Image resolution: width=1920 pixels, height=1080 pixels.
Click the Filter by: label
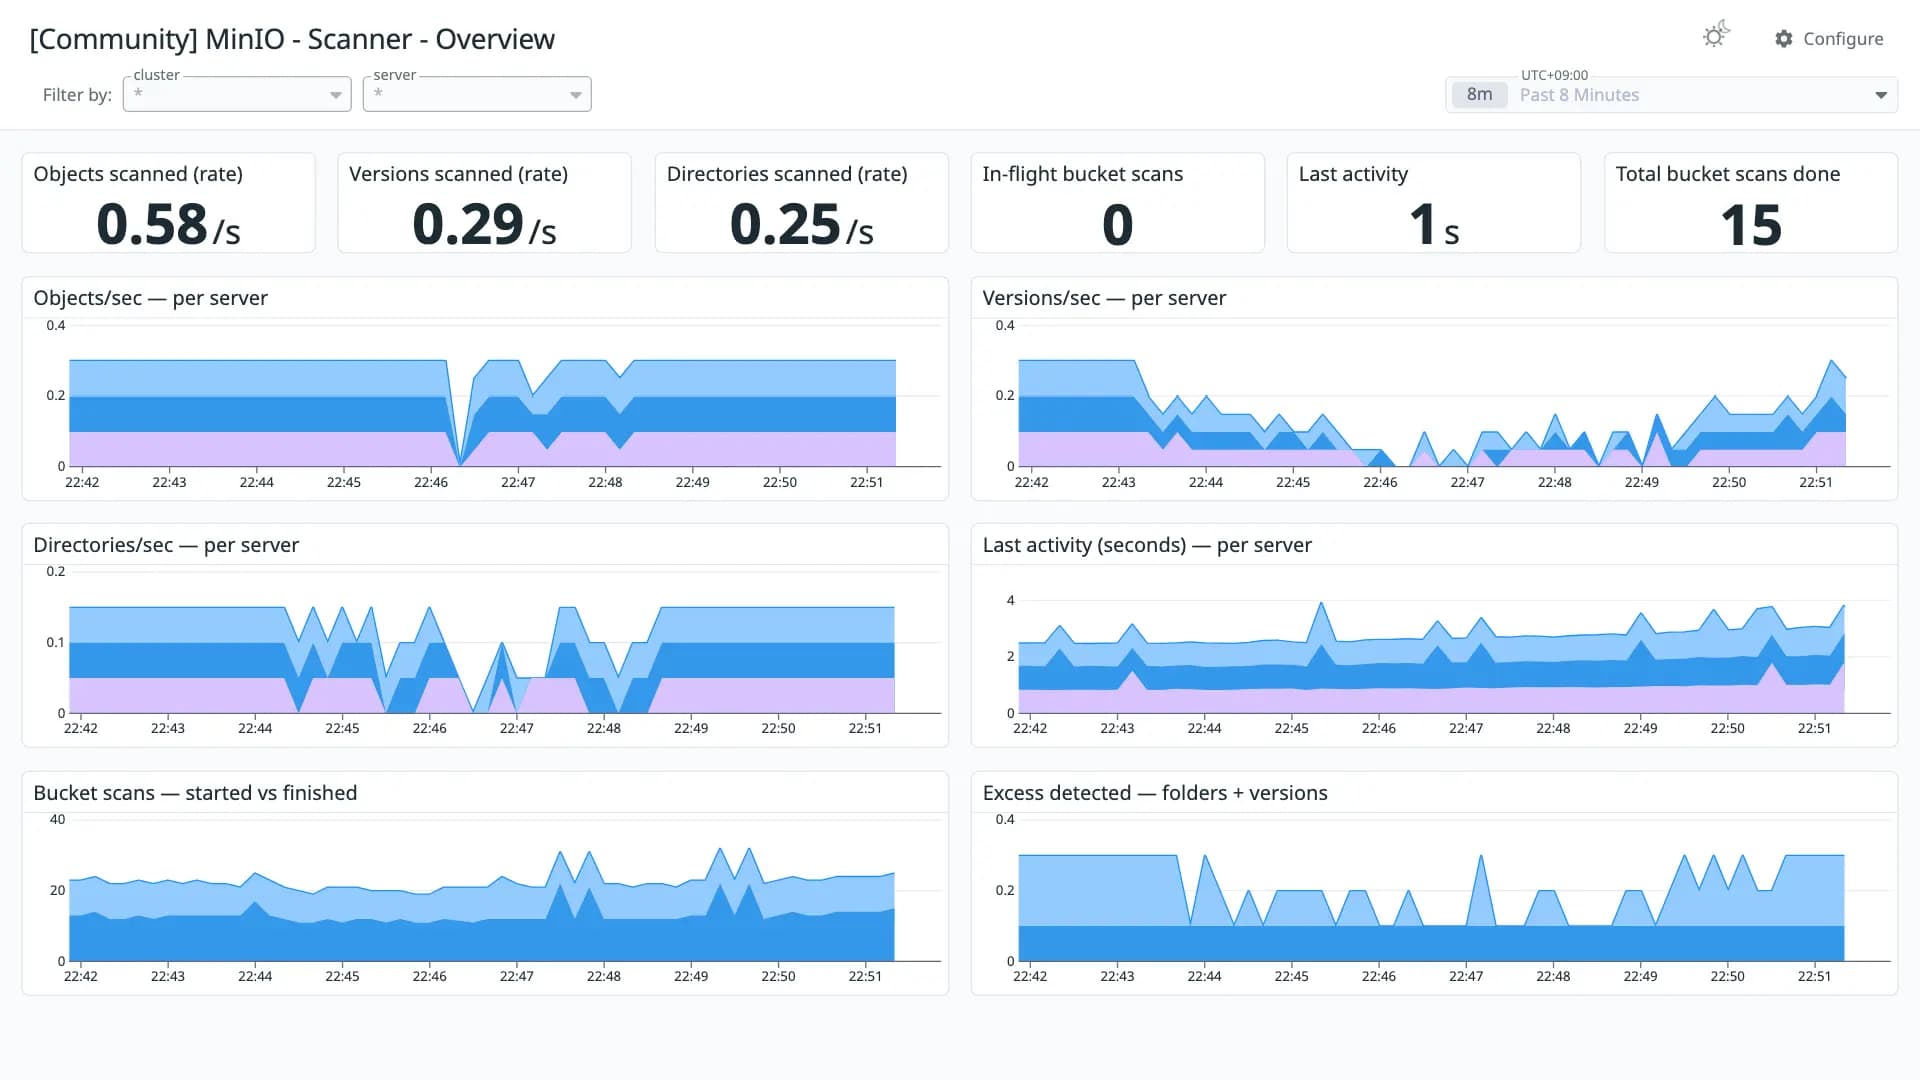[77, 95]
